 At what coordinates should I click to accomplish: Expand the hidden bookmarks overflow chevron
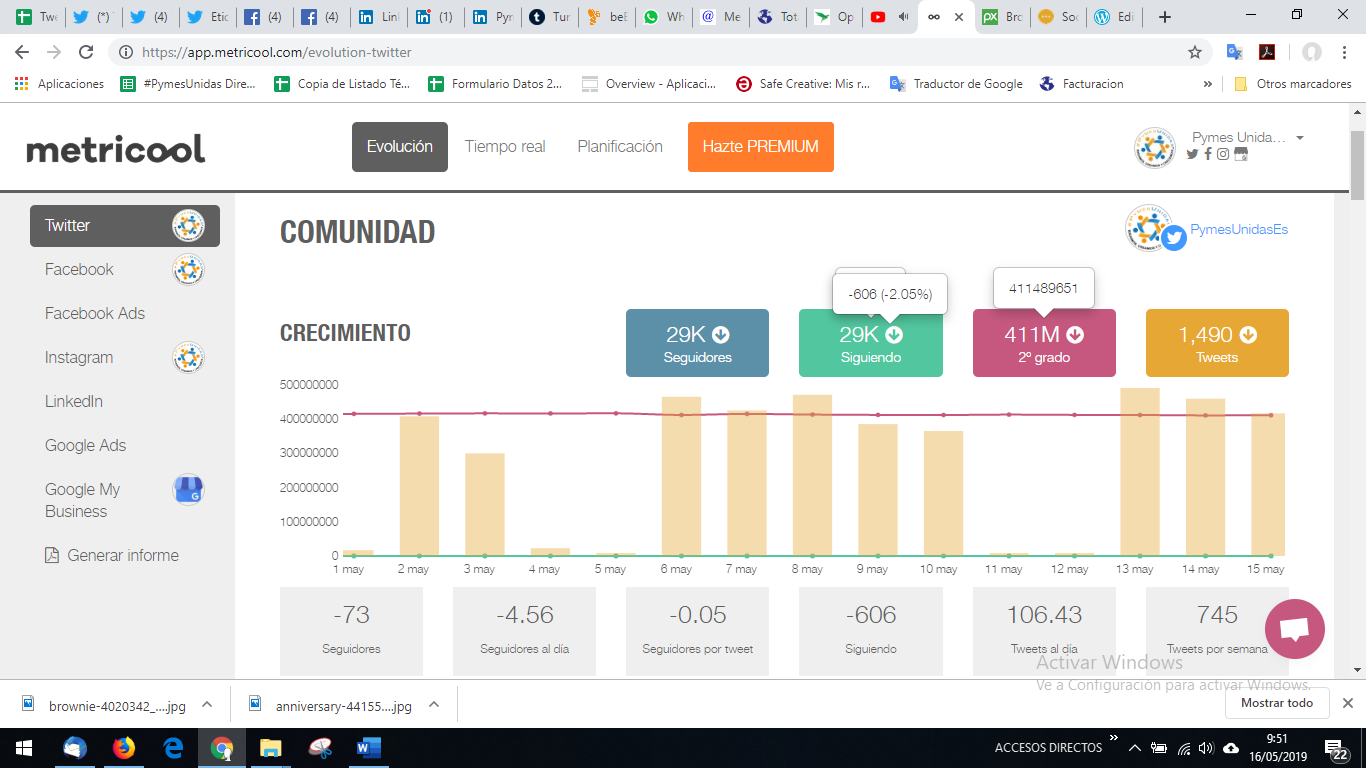coord(1208,84)
